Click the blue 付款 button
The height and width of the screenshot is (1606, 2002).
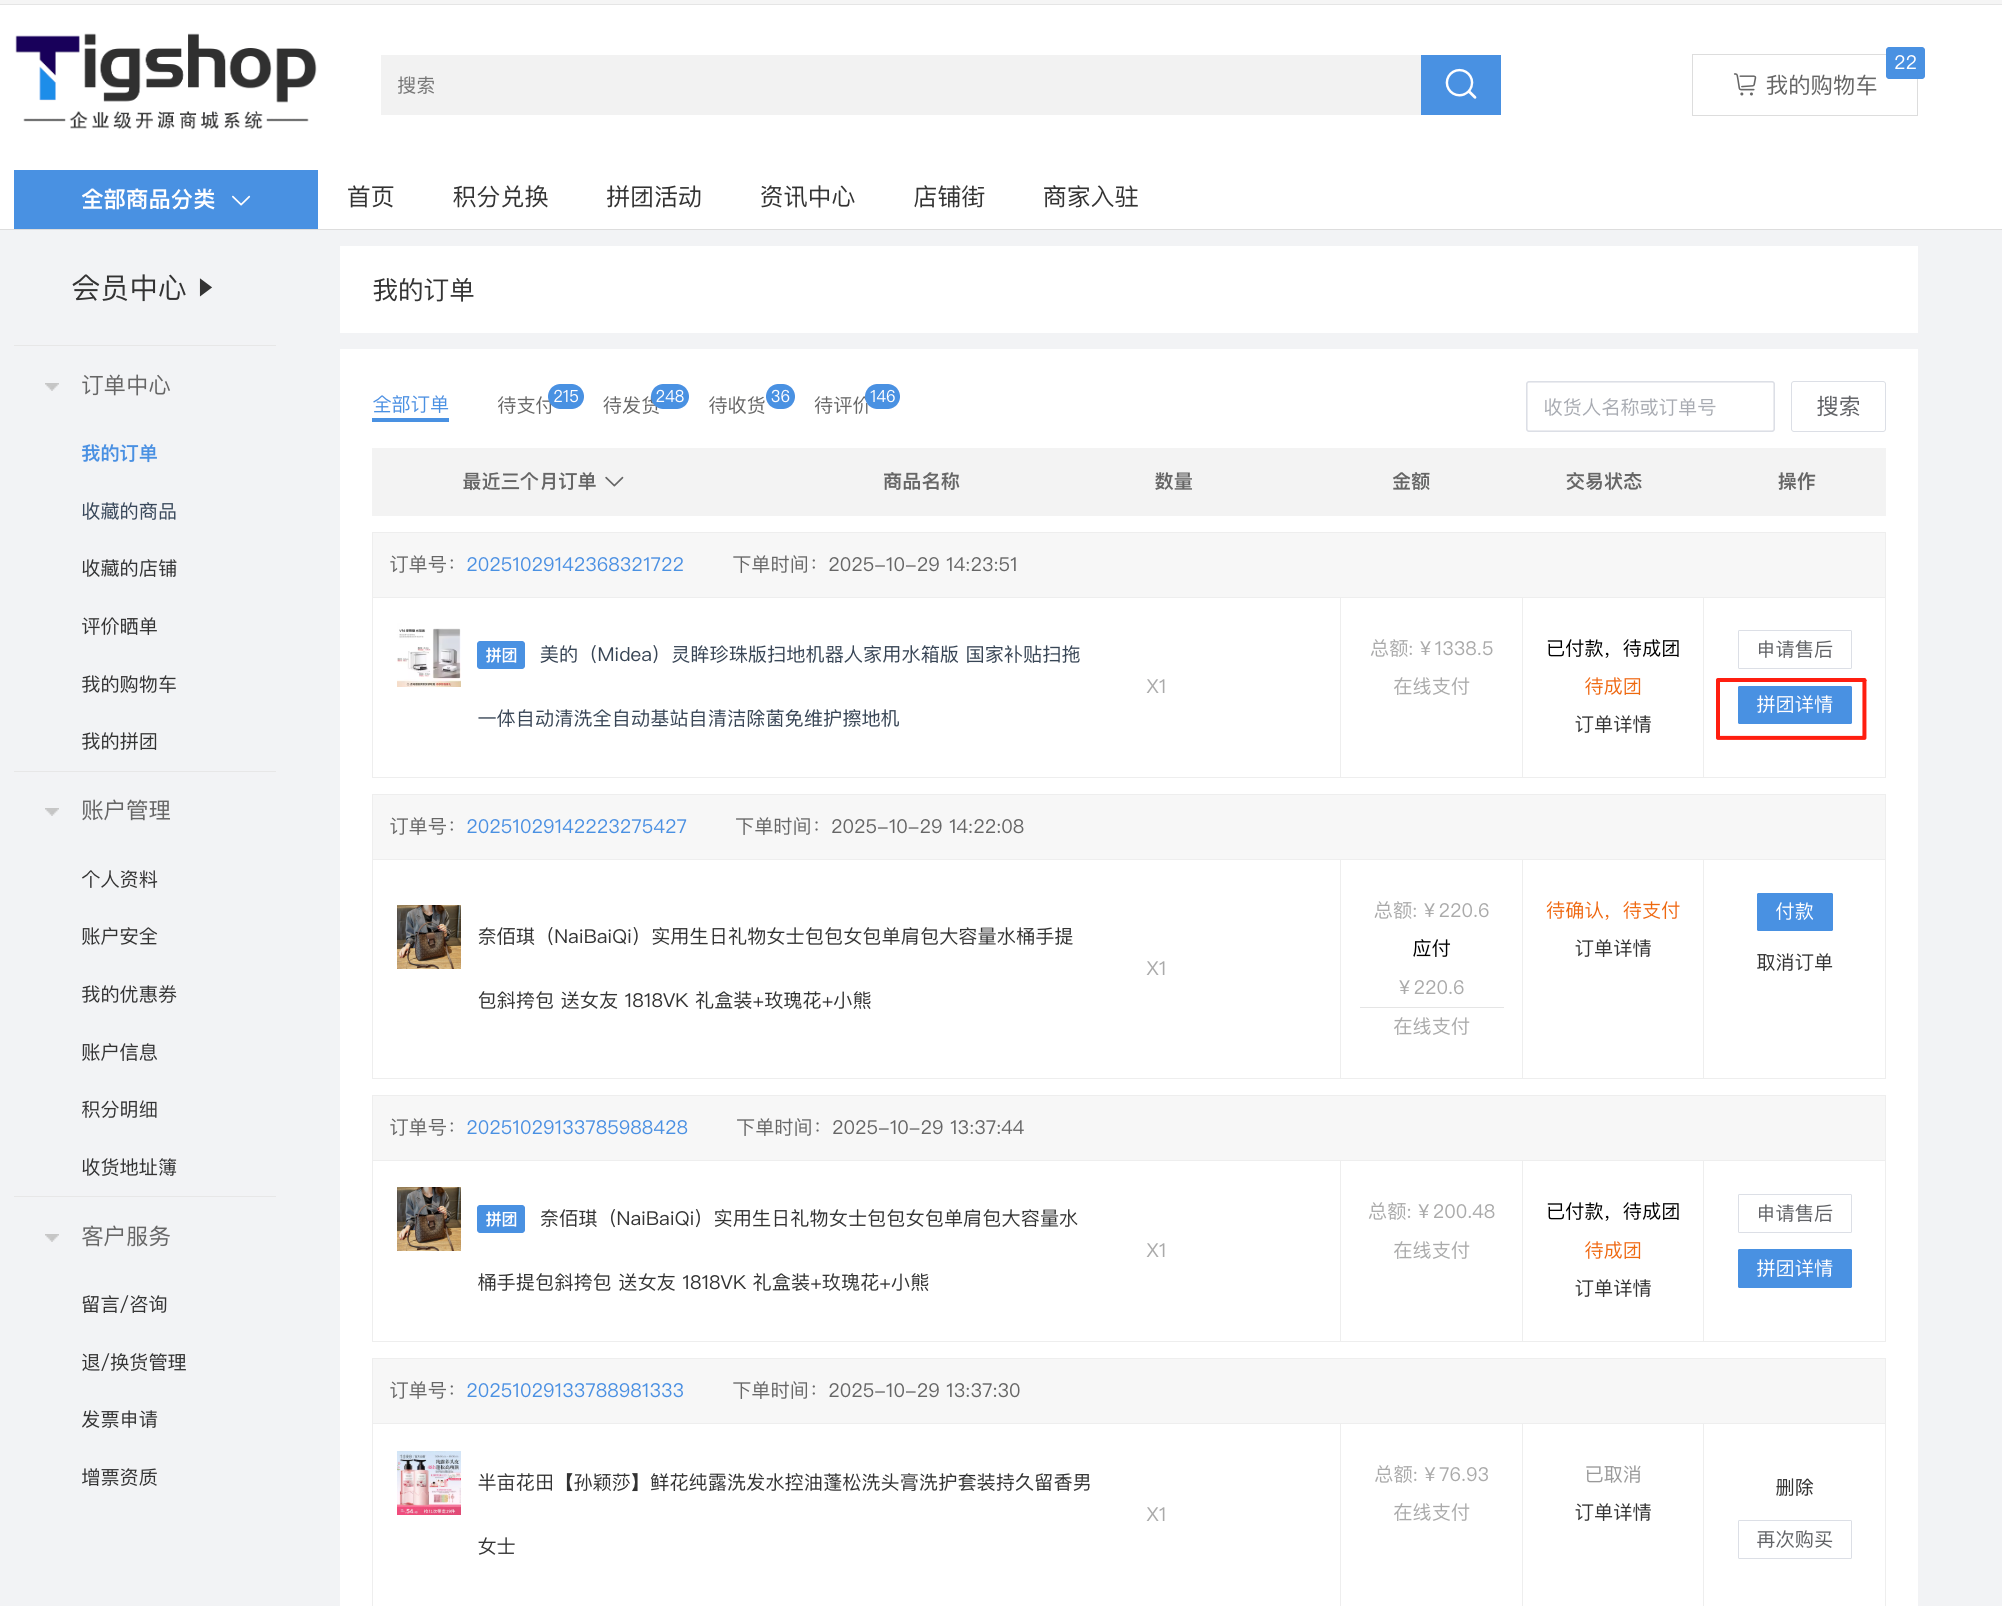1793,911
